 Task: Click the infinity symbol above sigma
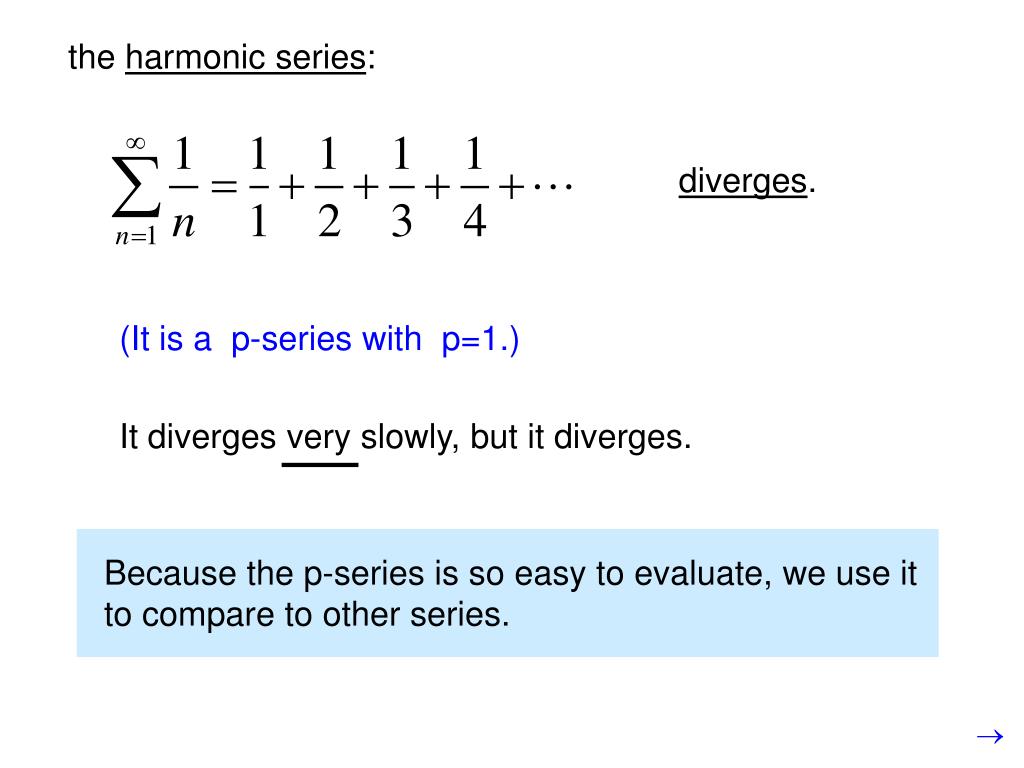136,143
